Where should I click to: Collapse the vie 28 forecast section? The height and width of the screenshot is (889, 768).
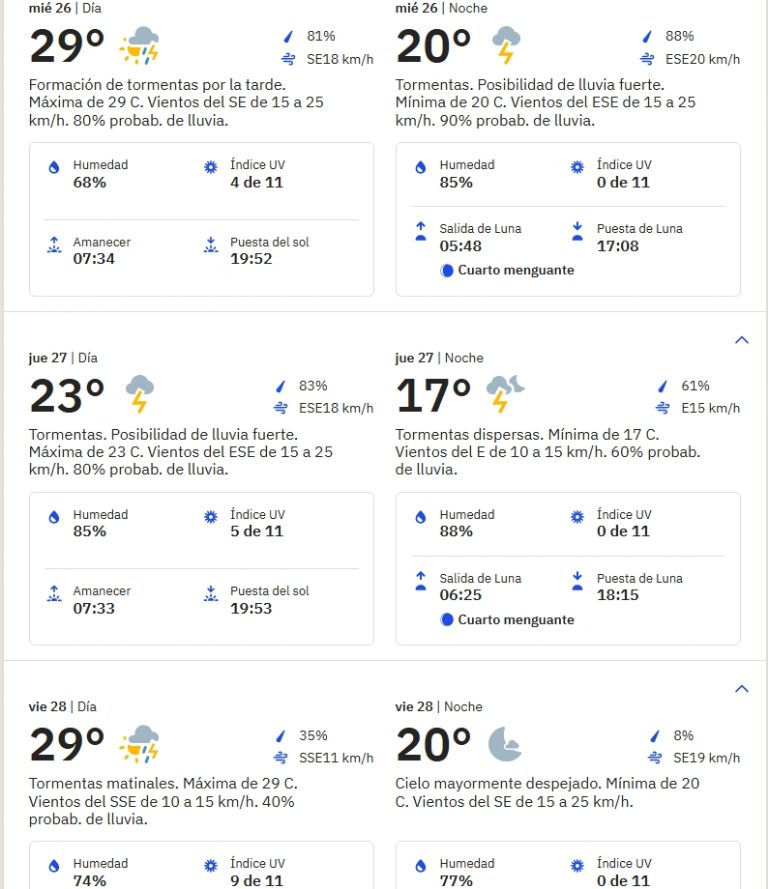pyautogui.click(x=742, y=689)
